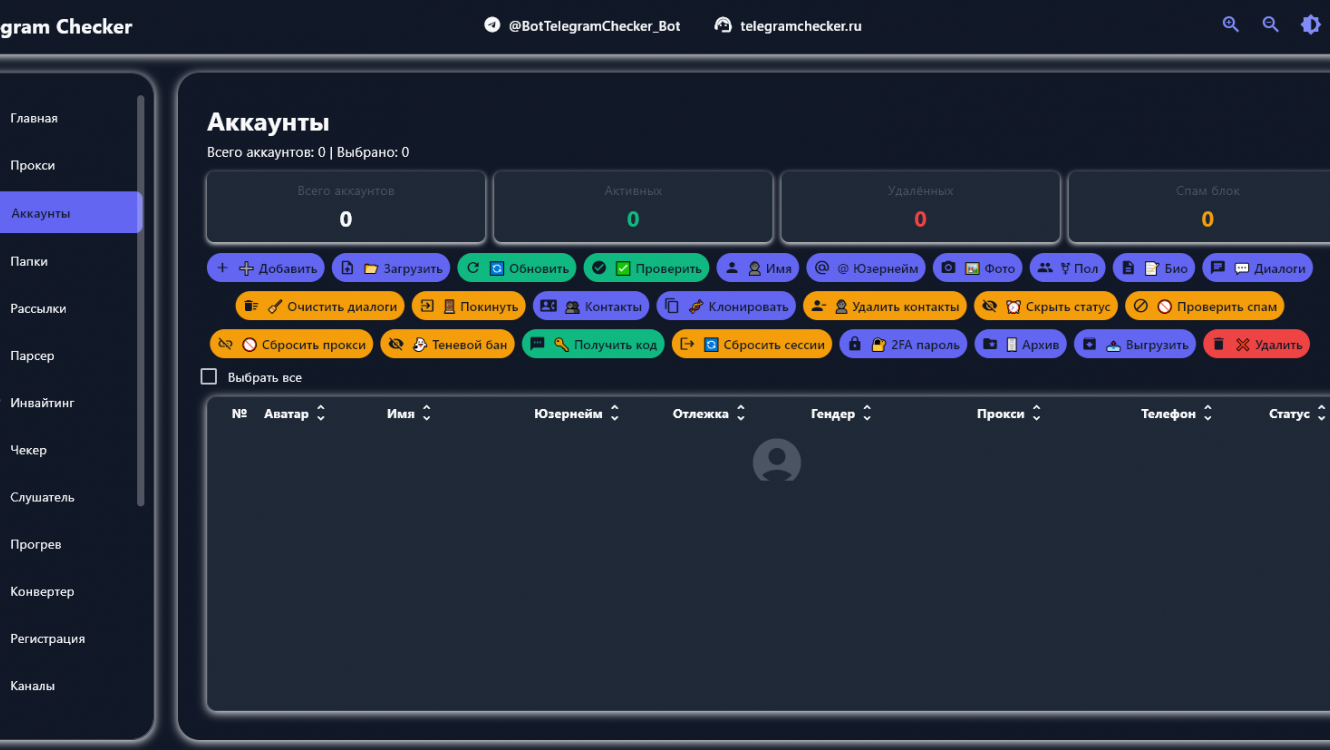Viewport: 1330px width, 750px height.
Task: Click the 'Скрыть статус' button
Action: 1045,306
